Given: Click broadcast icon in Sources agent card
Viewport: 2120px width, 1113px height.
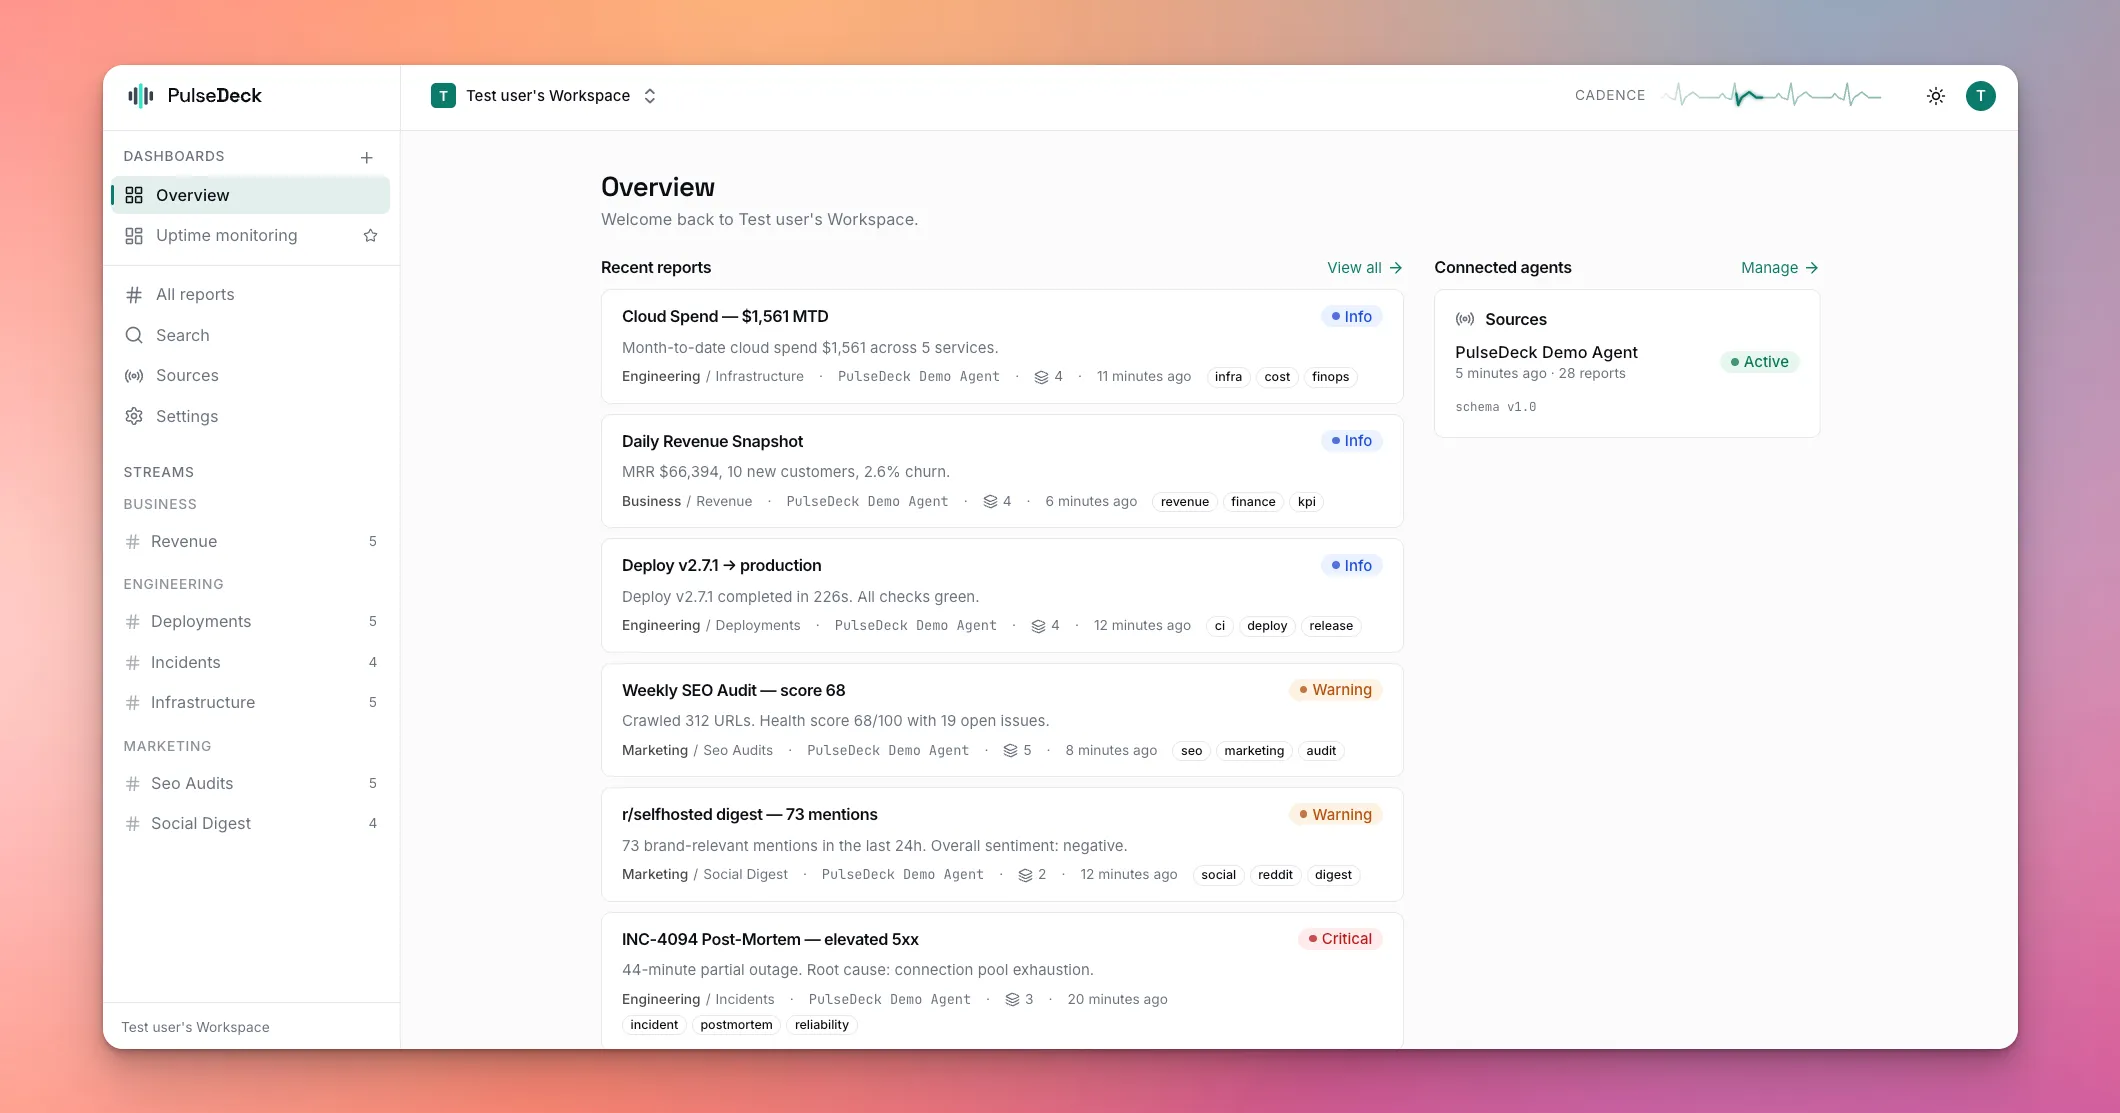Looking at the screenshot, I should pos(1465,320).
